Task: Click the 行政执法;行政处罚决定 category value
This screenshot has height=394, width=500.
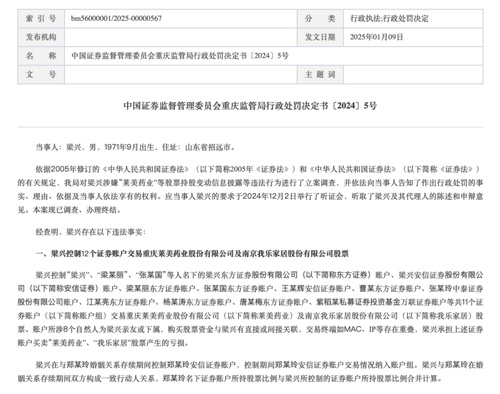Action: click(389, 18)
